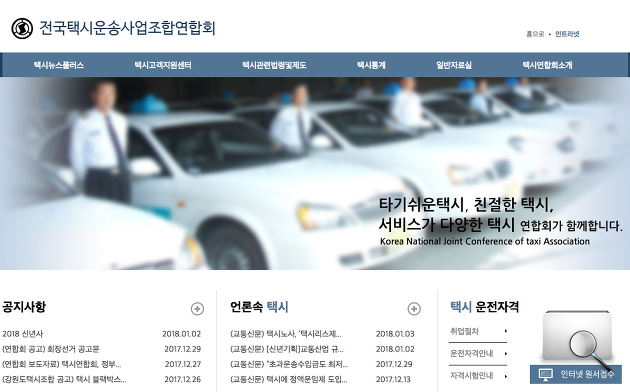
Task: Open the 택시뉴스플러스 menu
Action: coord(59,65)
